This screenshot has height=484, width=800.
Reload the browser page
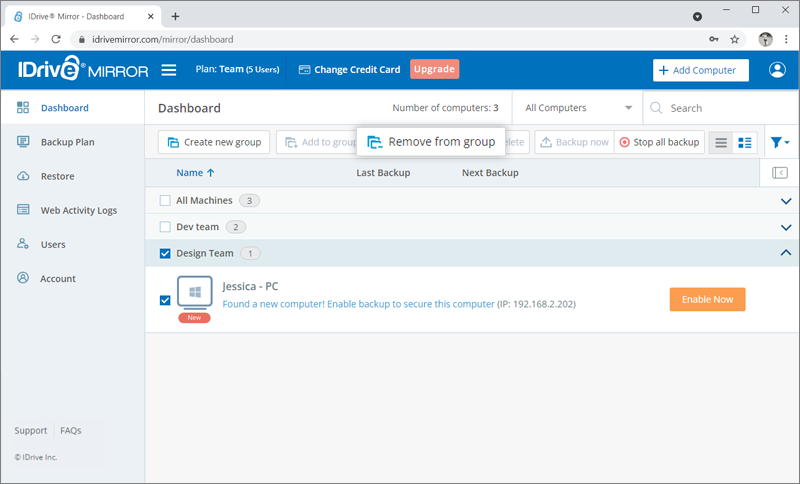point(56,39)
